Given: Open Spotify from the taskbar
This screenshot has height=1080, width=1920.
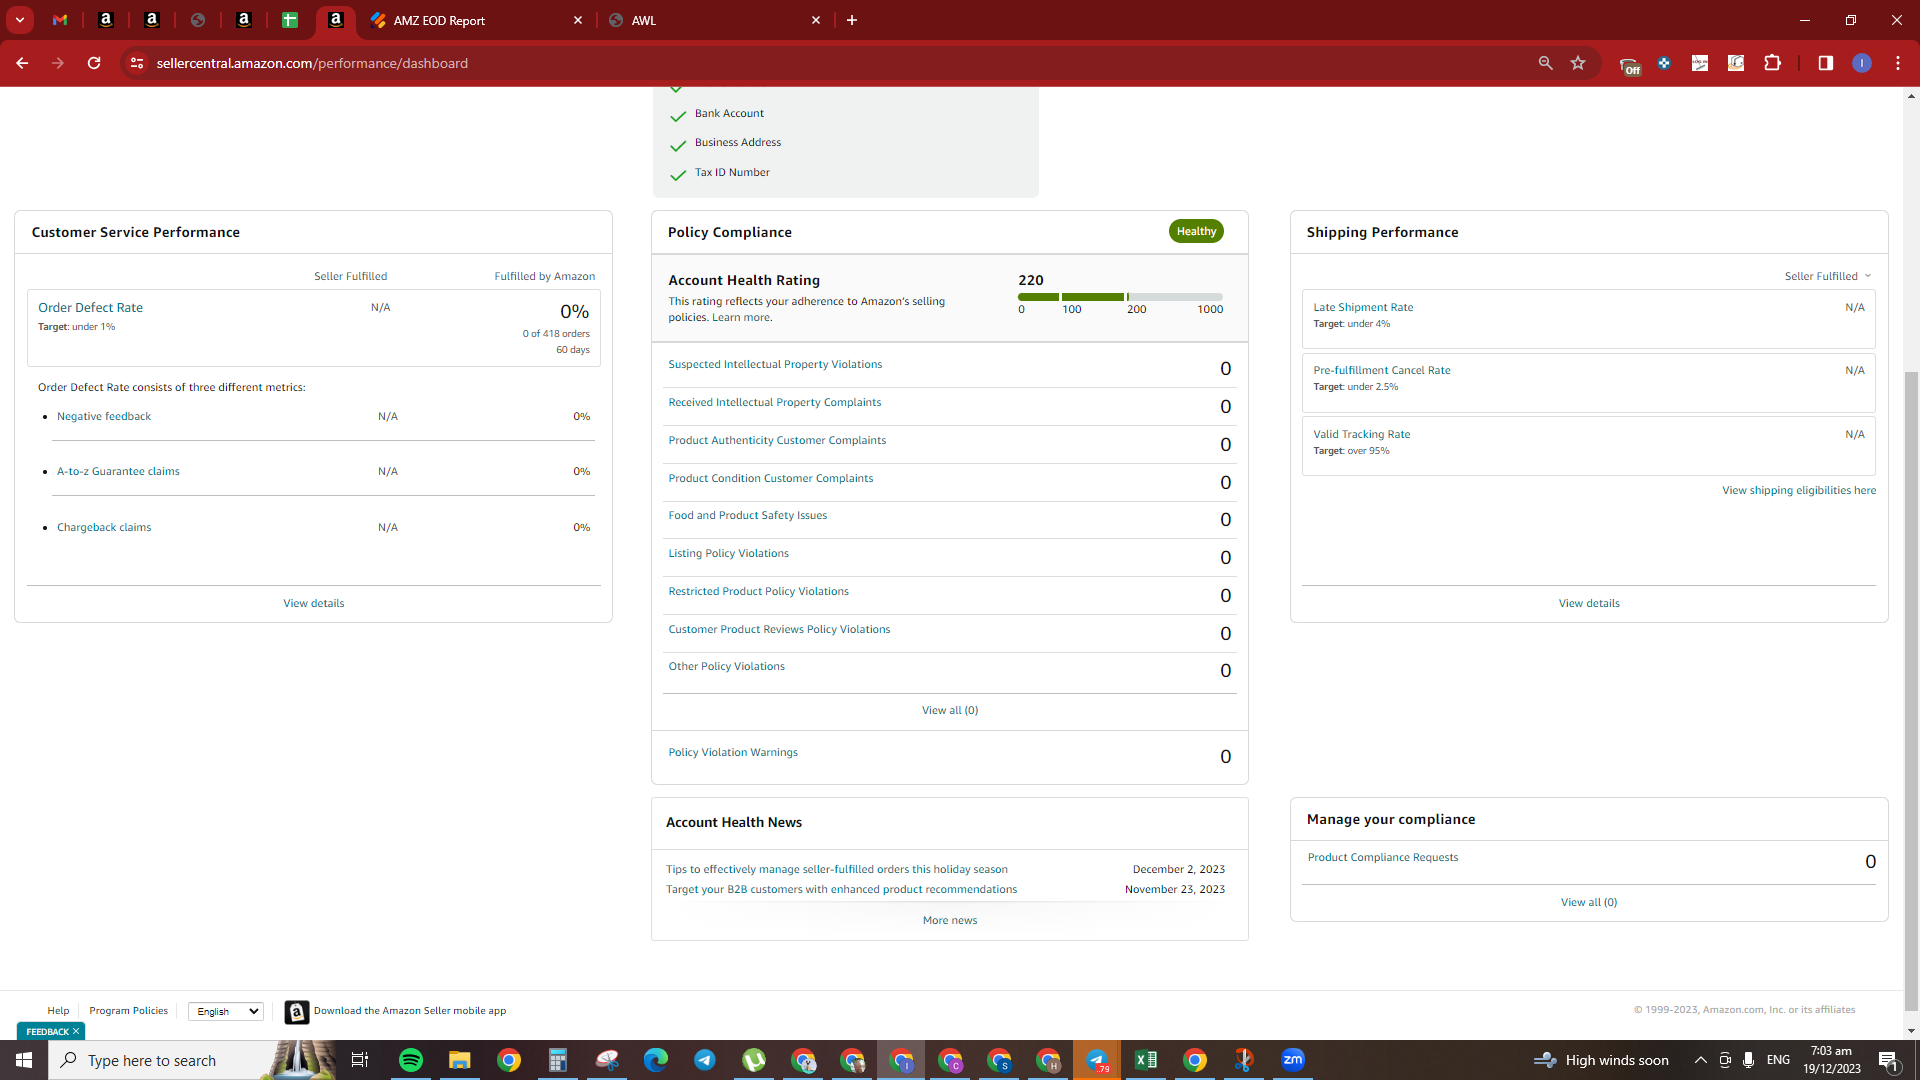Looking at the screenshot, I should [x=411, y=1060].
